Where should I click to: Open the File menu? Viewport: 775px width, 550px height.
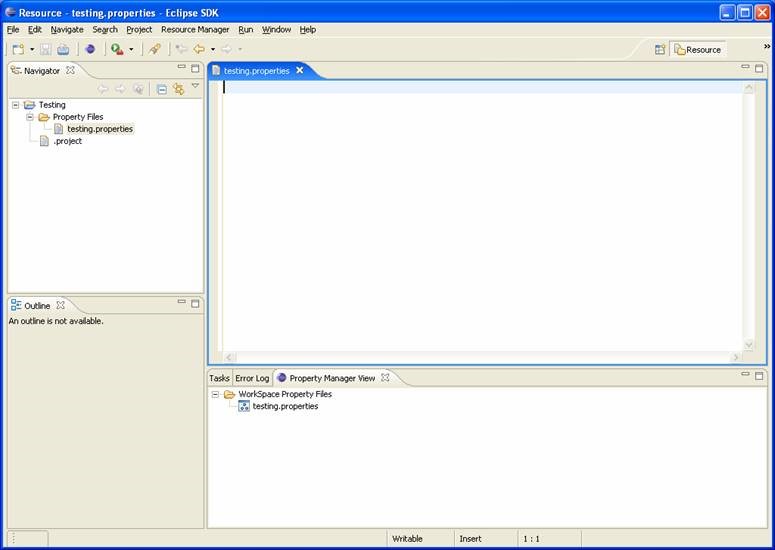click(13, 30)
